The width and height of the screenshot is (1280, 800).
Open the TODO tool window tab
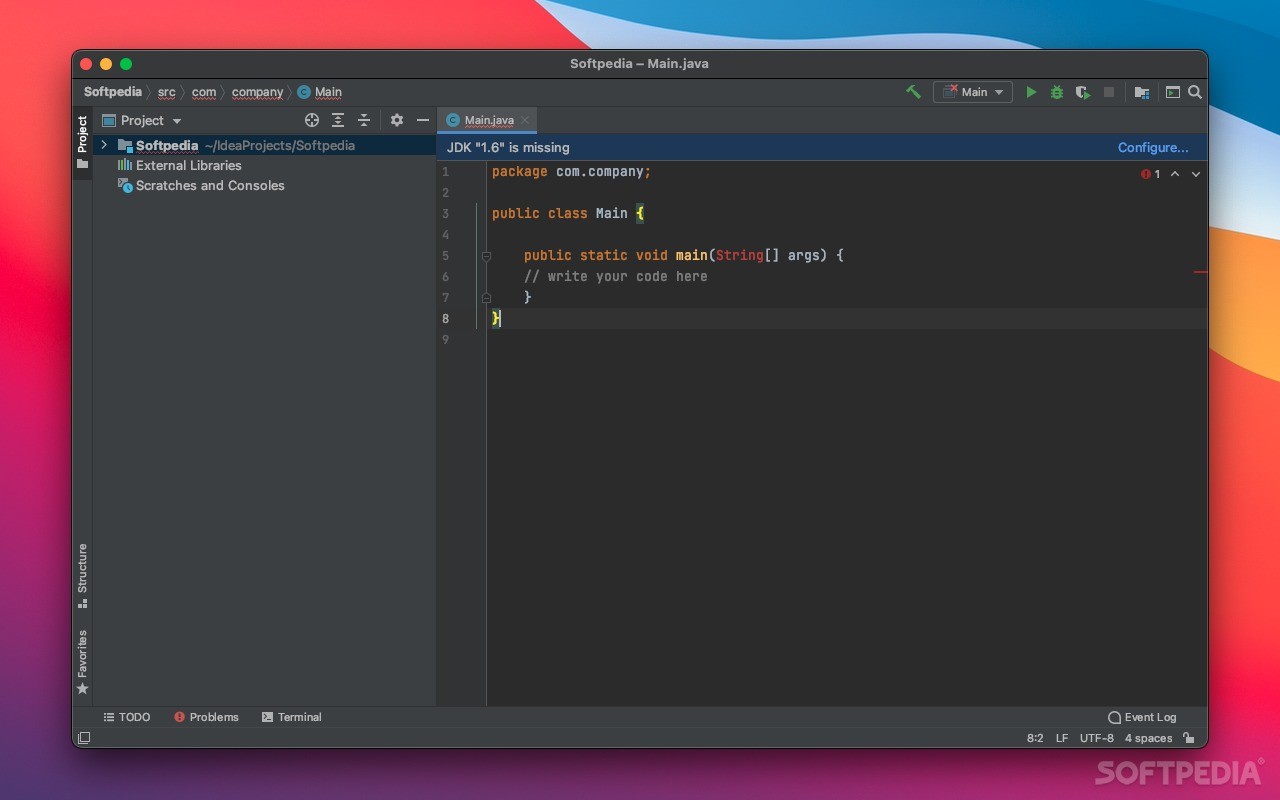[127, 717]
